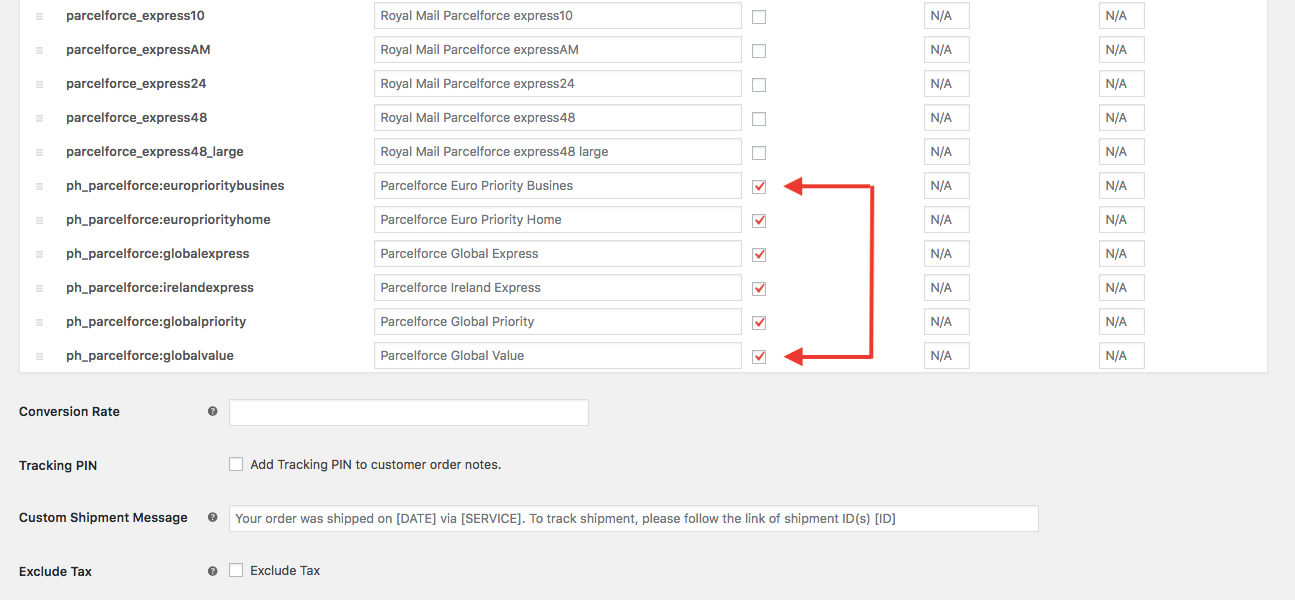Click first N/A adjustment field for parcelforce_express10
Viewport: 1295px width, 600px height.
coord(947,16)
